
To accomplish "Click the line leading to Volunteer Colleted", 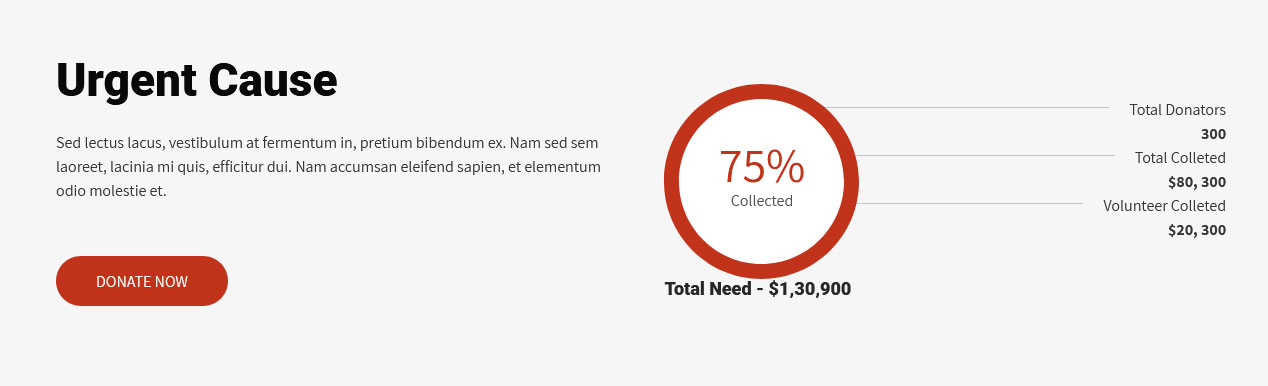I will [970, 203].
